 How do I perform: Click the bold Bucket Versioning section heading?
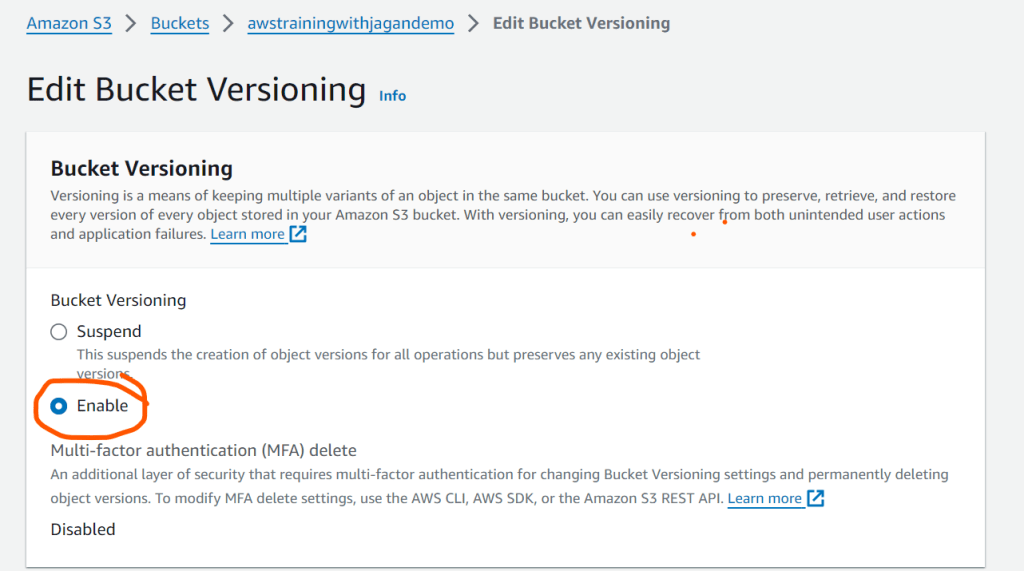[141, 168]
